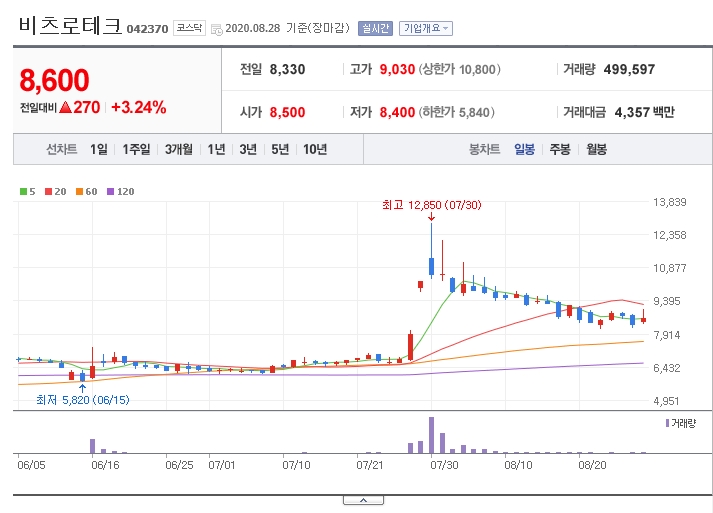Click the 선차트 section label
Image resolution: width=713 pixels, height=513 pixels.
click(61, 149)
